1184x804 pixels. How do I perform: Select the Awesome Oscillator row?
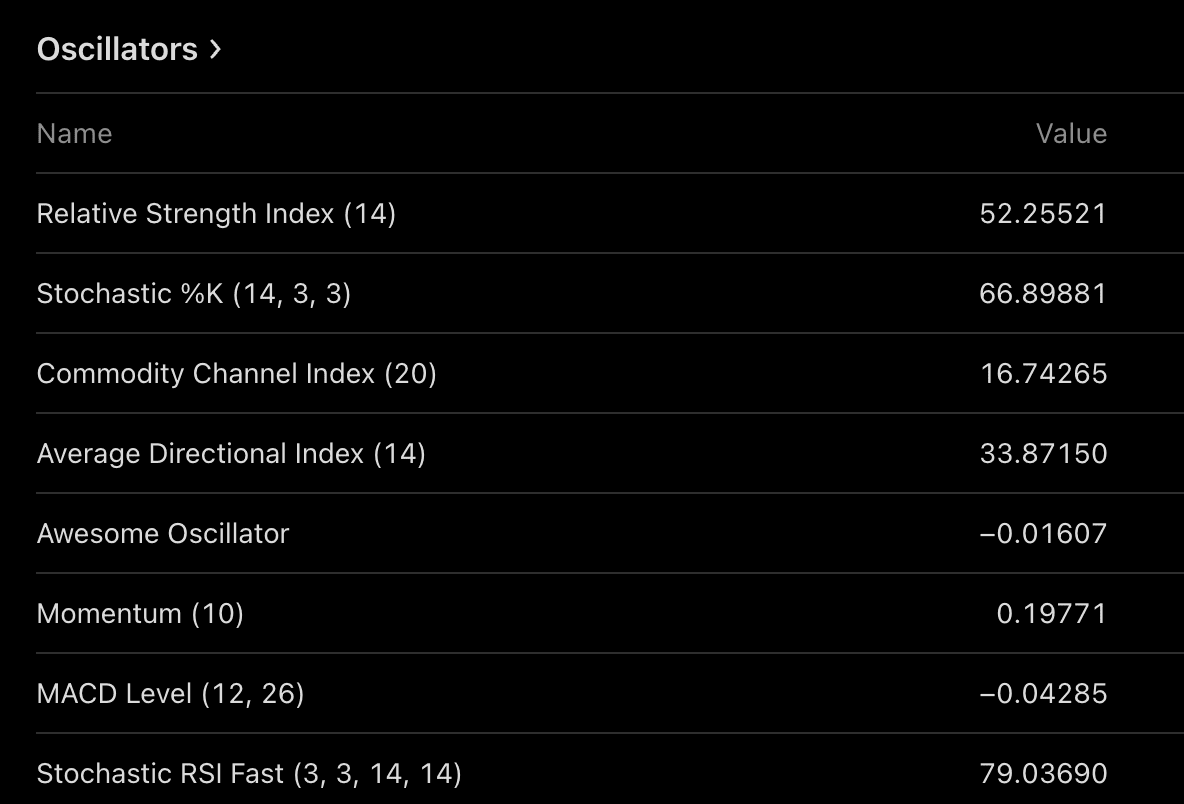(609, 534)
